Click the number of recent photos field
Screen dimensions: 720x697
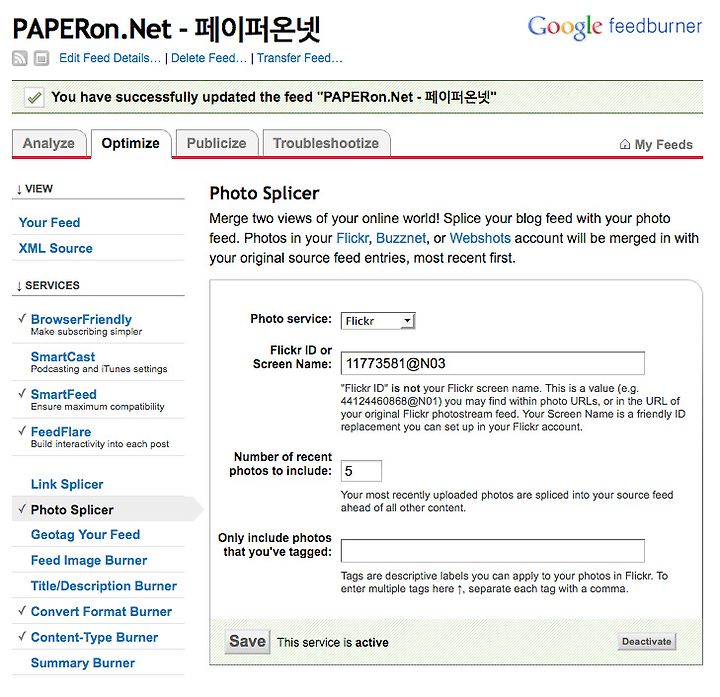coord(361,471)
